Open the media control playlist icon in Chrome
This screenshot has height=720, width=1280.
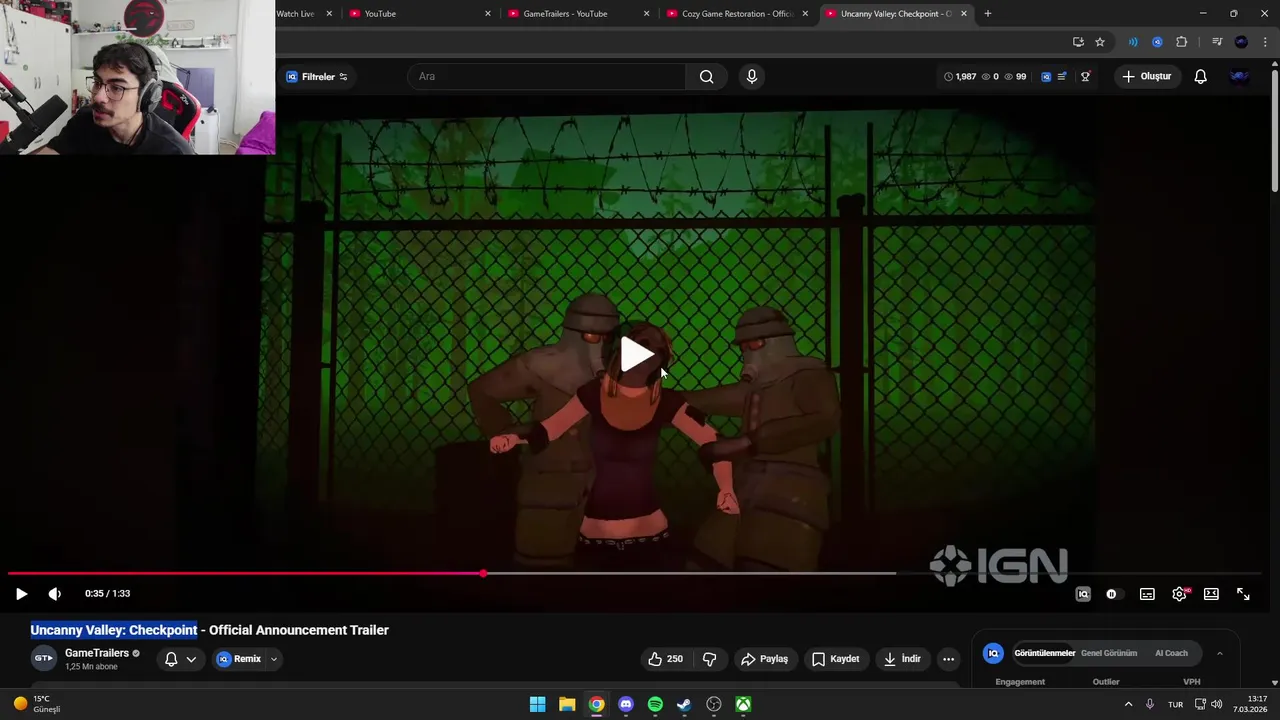(1217, 42)
